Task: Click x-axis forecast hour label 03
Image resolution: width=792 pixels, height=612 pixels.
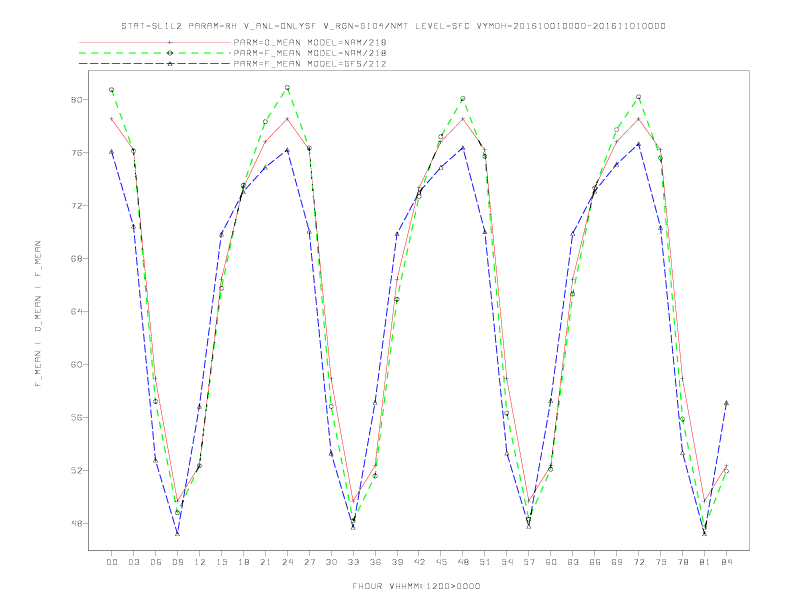Action: point(133,562)
